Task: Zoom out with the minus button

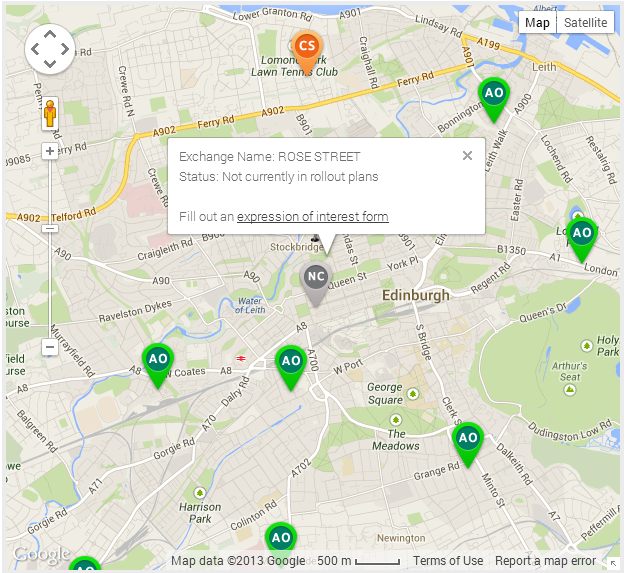Action: click(50, 347)
